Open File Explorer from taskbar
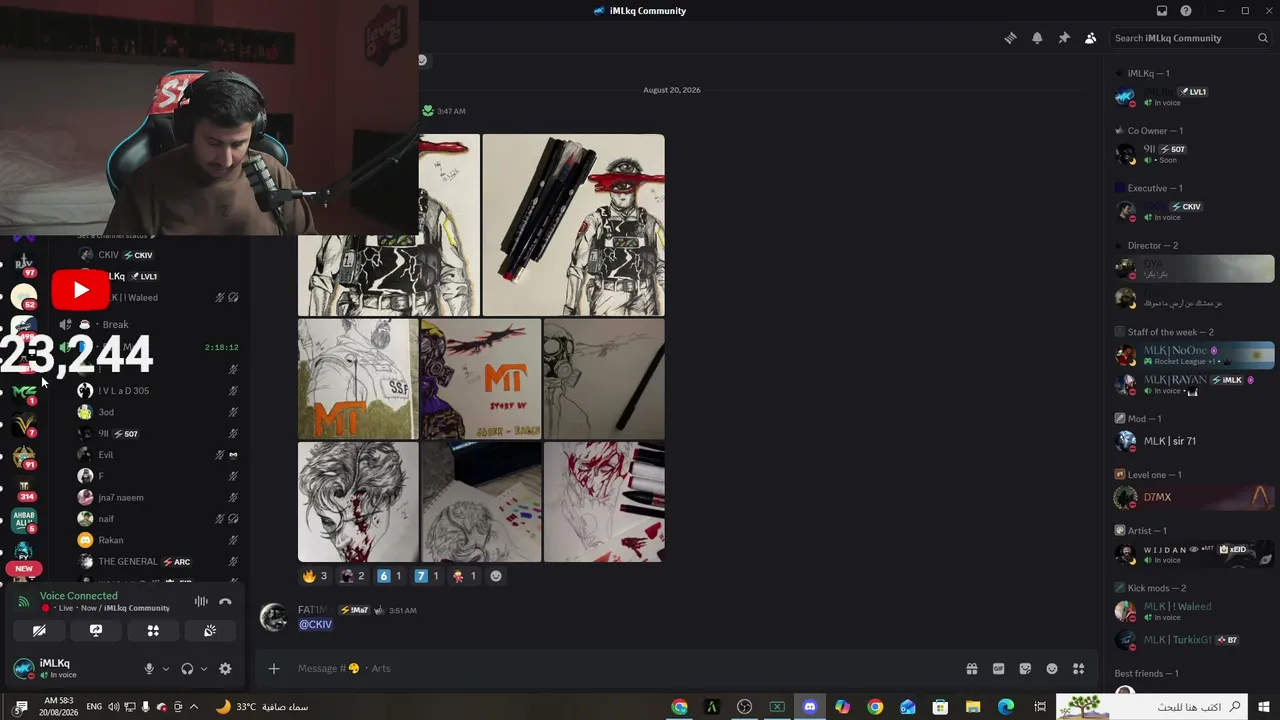 973,707
